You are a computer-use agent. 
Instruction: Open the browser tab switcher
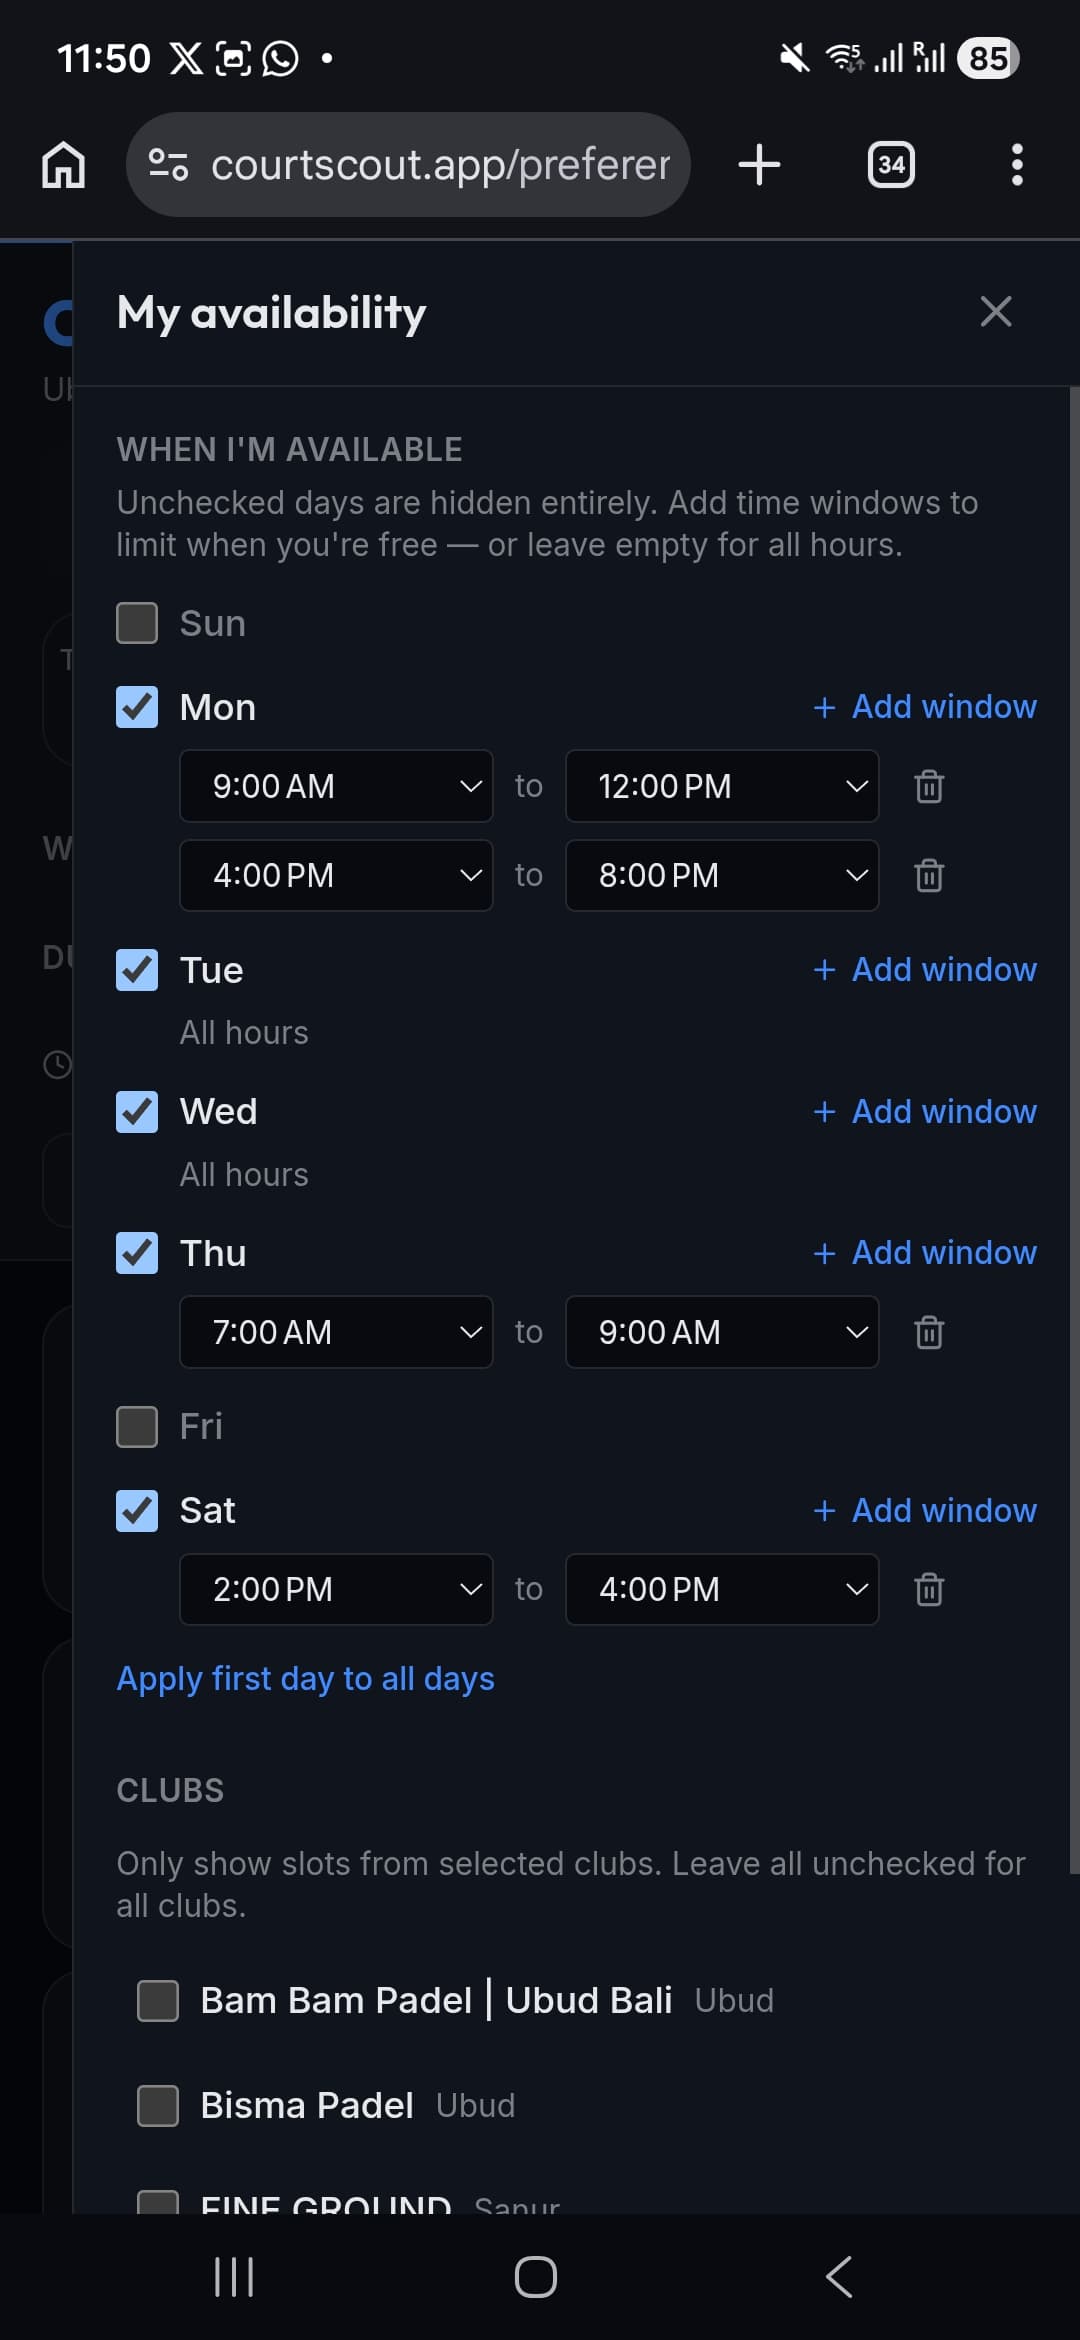pyautogui.click(x=890, y=164)
